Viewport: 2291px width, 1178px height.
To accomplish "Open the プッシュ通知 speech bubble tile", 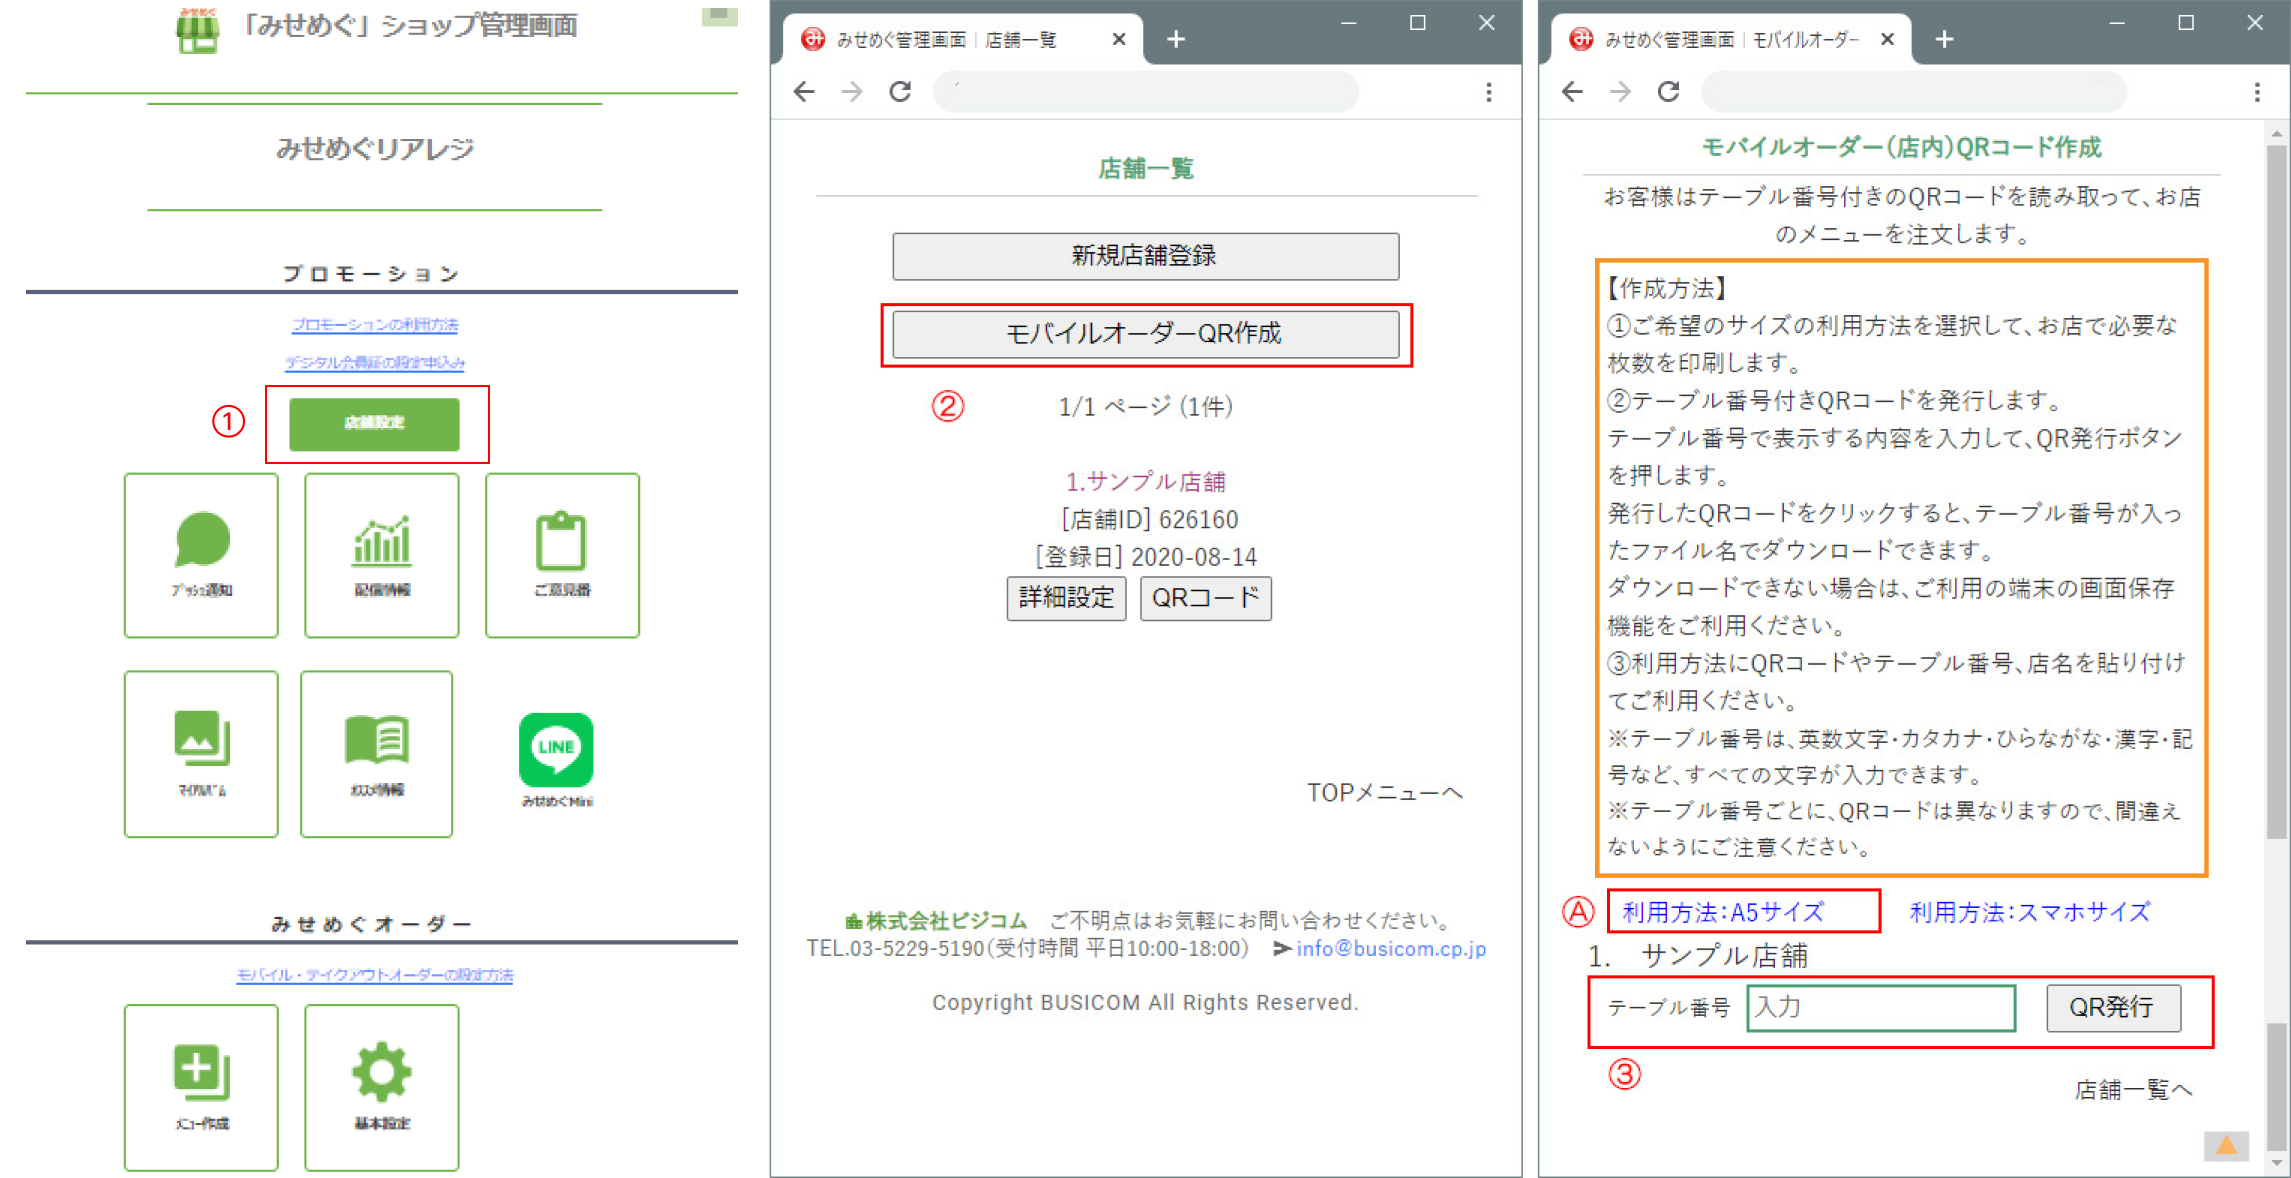I will click(201, 555).
